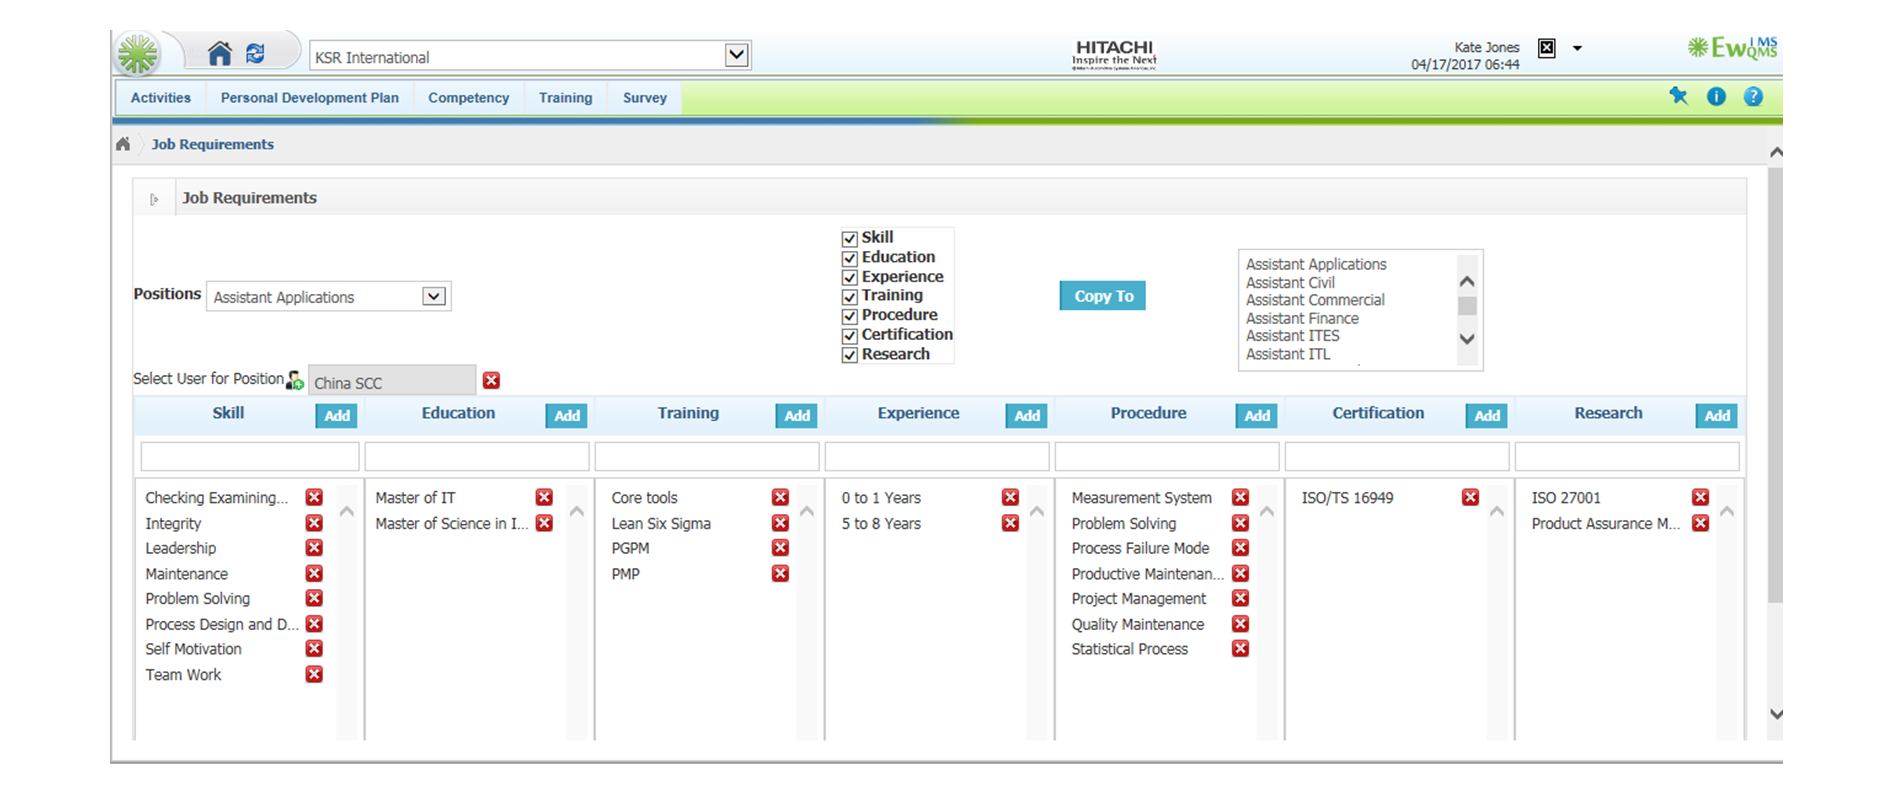This screenshot has height=794, width=1884.
Task: Click the main page vertical scrollbar
Action: point(1776,385)
